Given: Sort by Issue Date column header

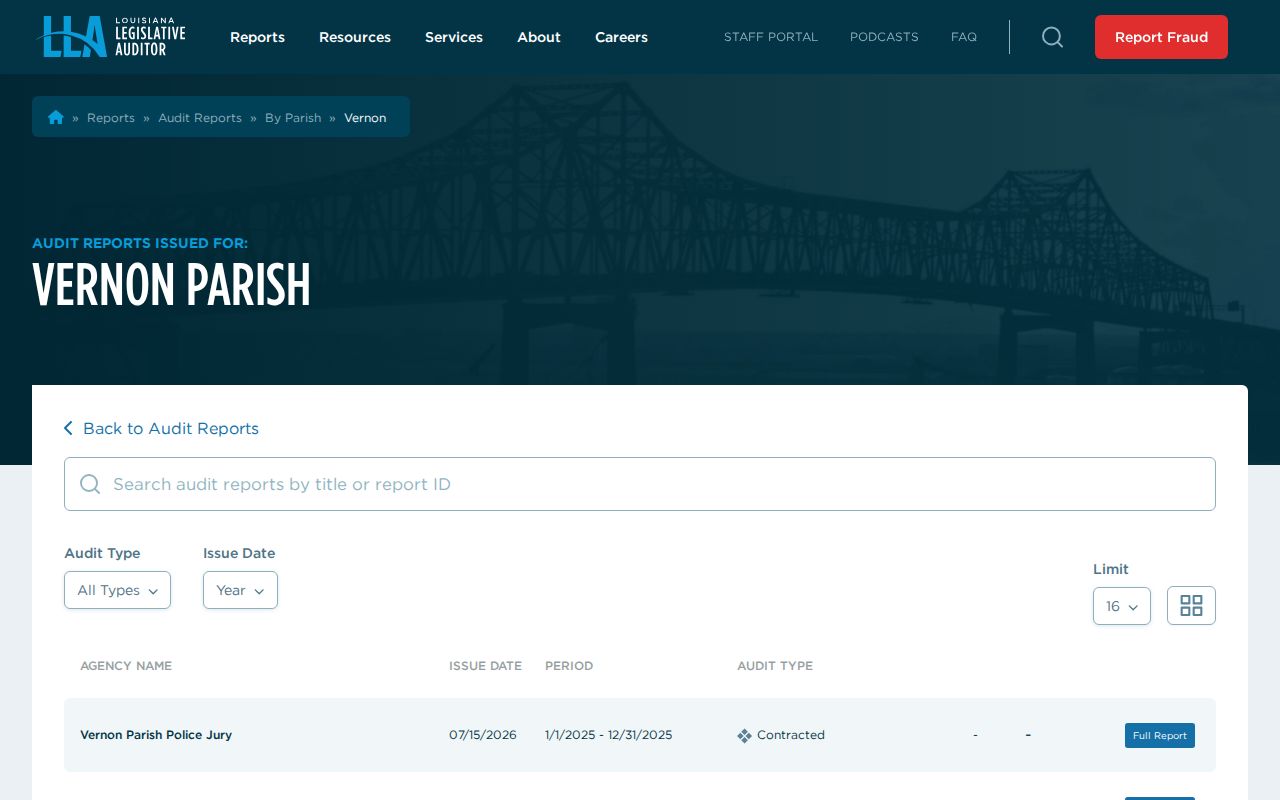Looking at the screenshot, I should tap(485, 666).
